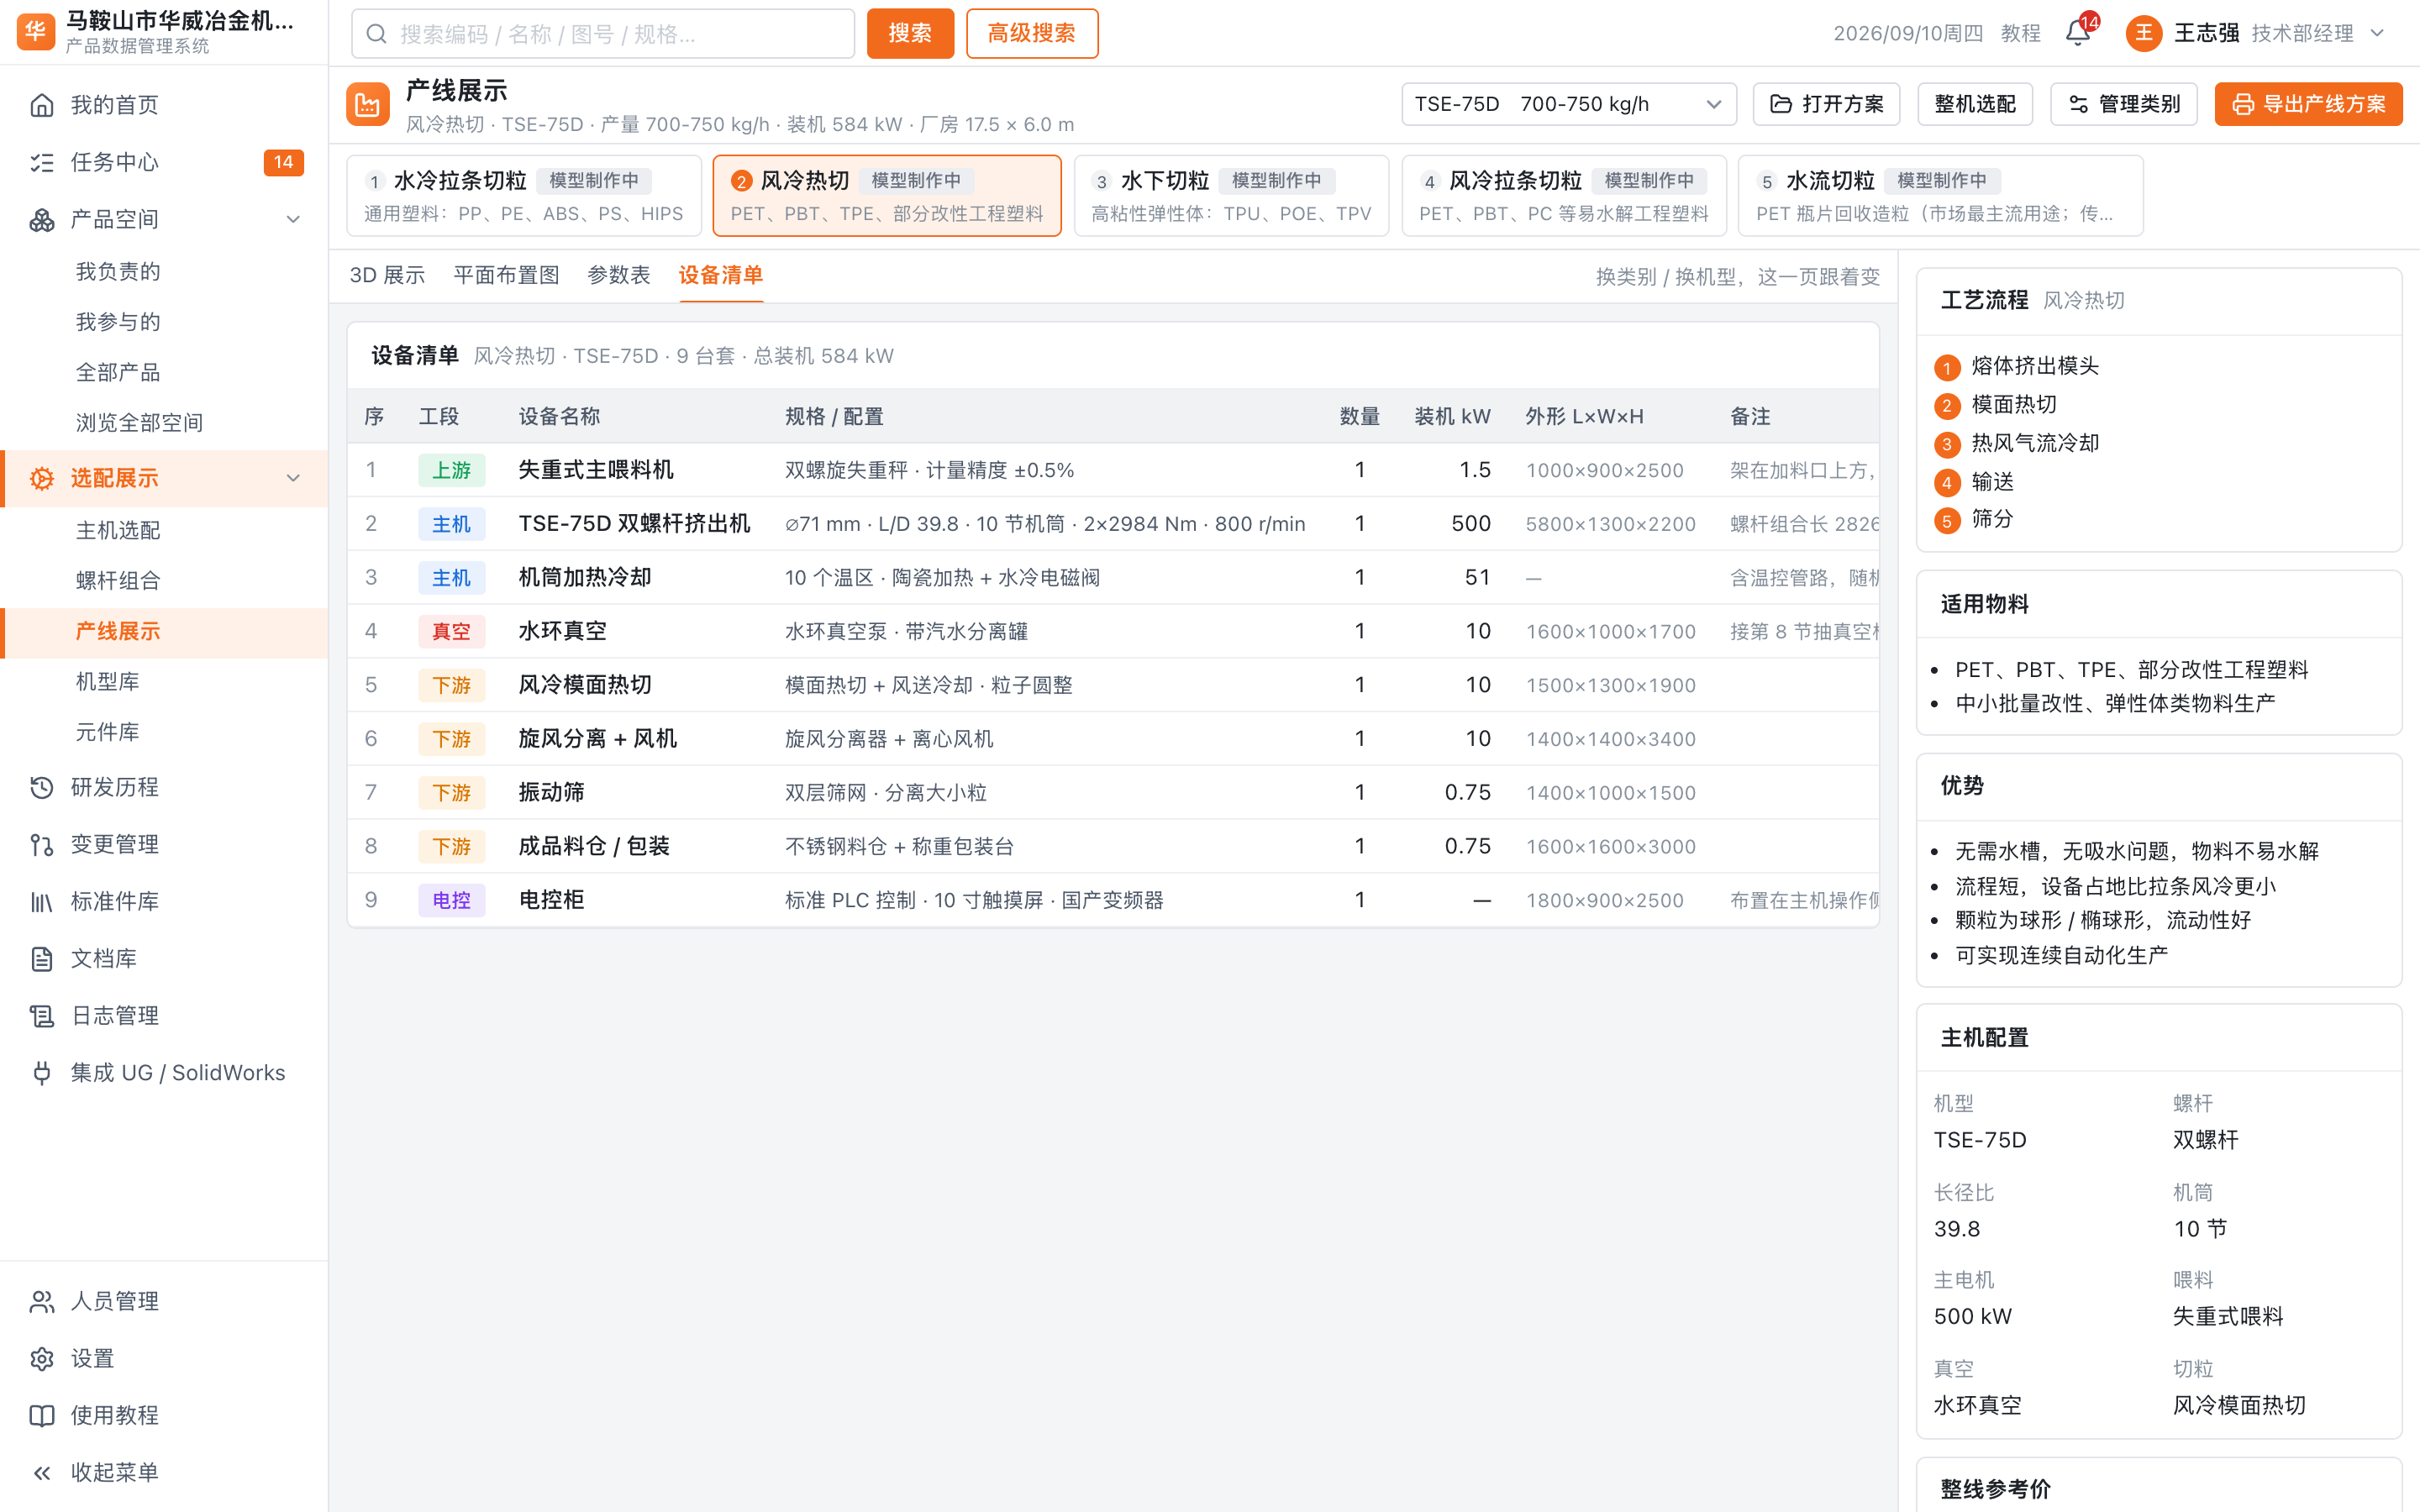Collapse the 产品空间 menu chevron
Viewport: 2420px width, 1512px height.
[293, 219]
